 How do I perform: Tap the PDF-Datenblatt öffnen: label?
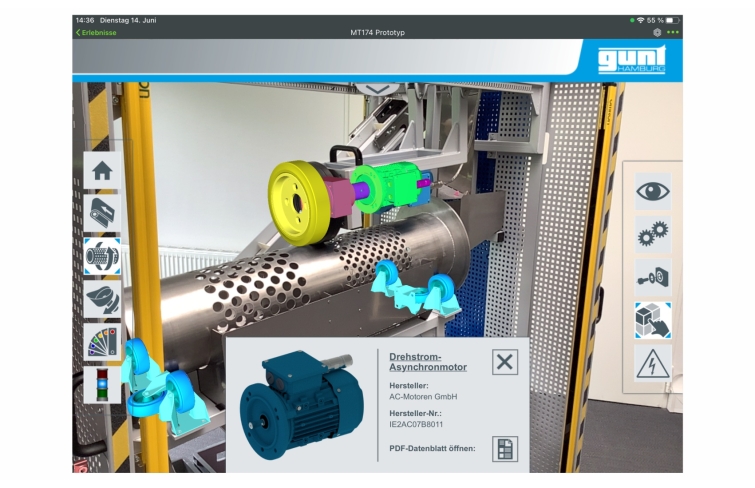(432, 448)
